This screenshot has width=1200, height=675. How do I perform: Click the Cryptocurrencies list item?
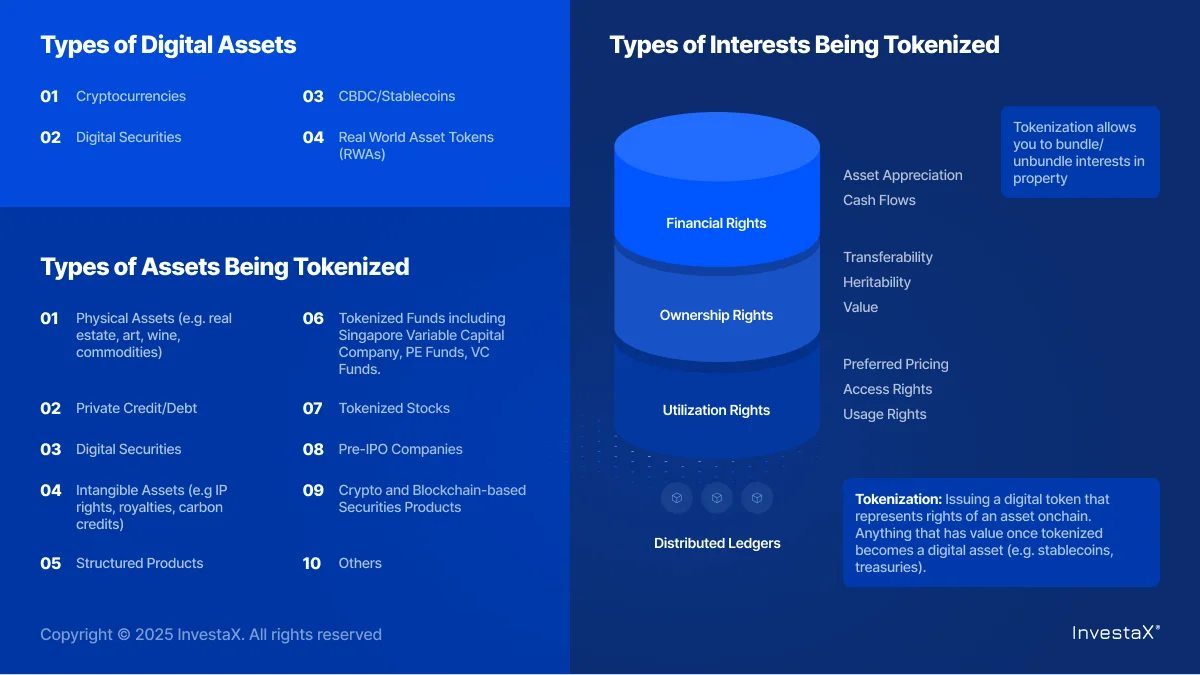(x=130, y=96)
